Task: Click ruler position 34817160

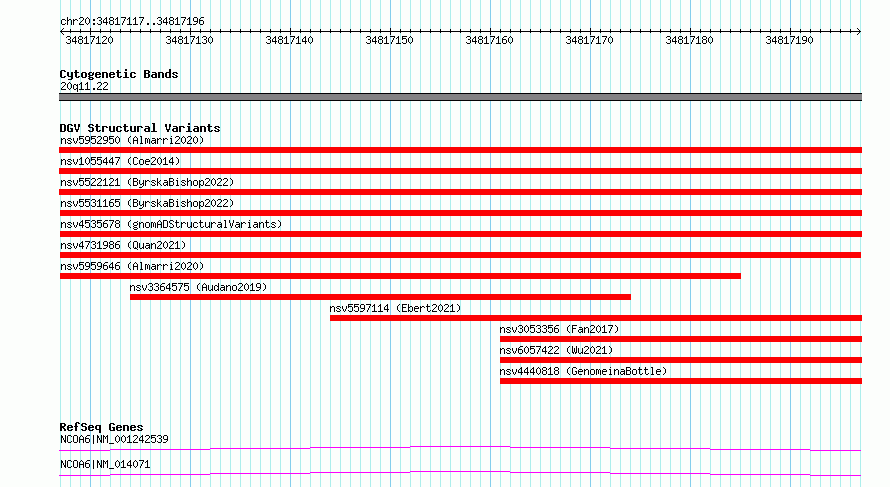Action: pyautogui.click(x=489, y=40)
